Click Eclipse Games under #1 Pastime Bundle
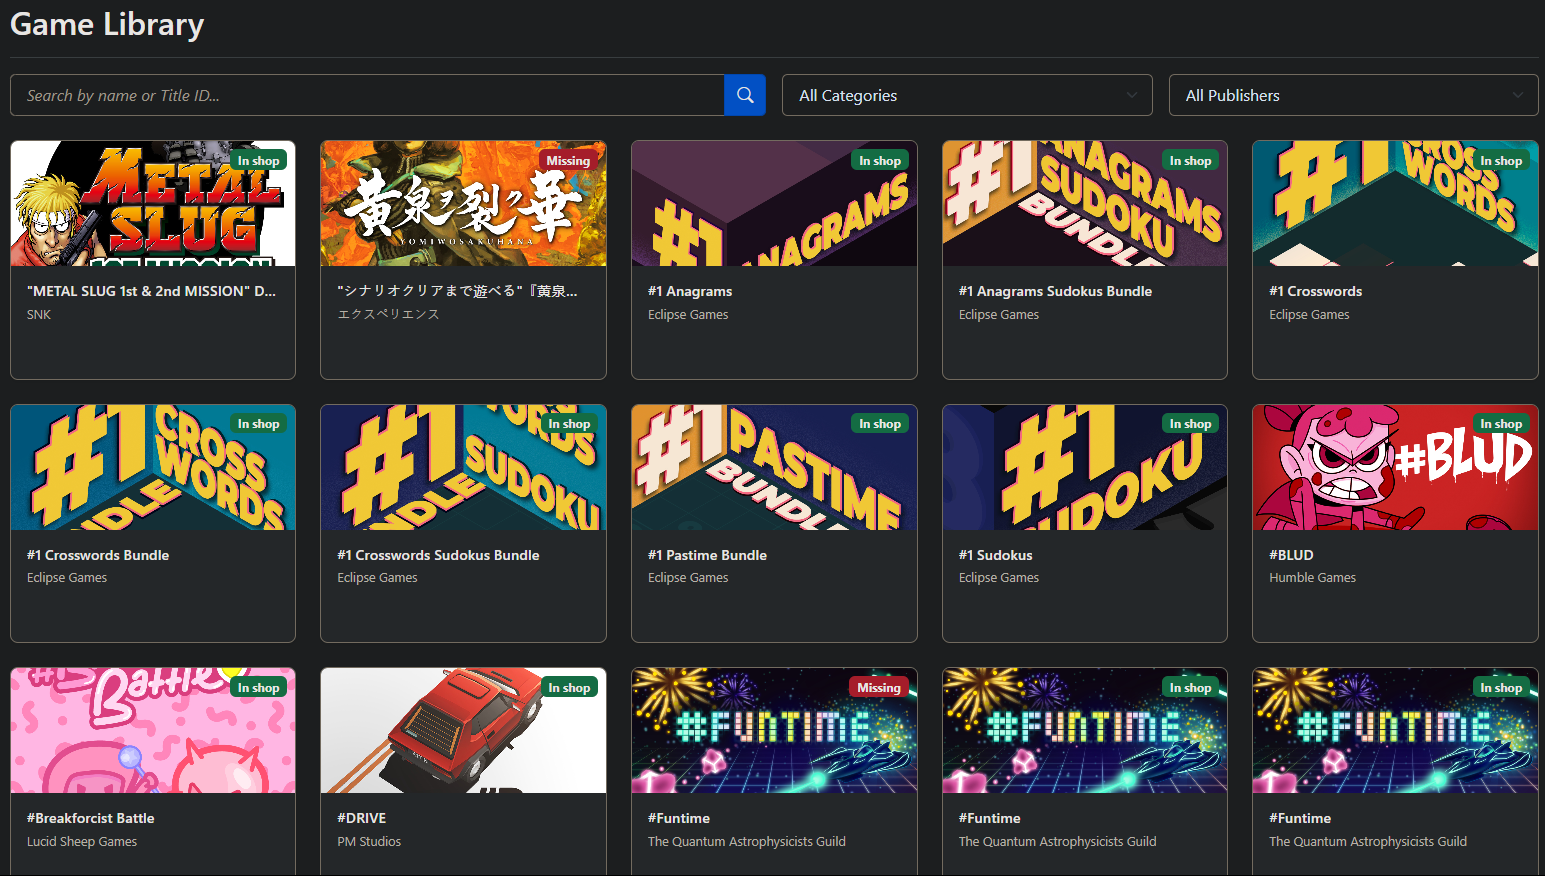The width and height of the screenshot is (1545, 876). pyautogui.click(x=688, y=578)
